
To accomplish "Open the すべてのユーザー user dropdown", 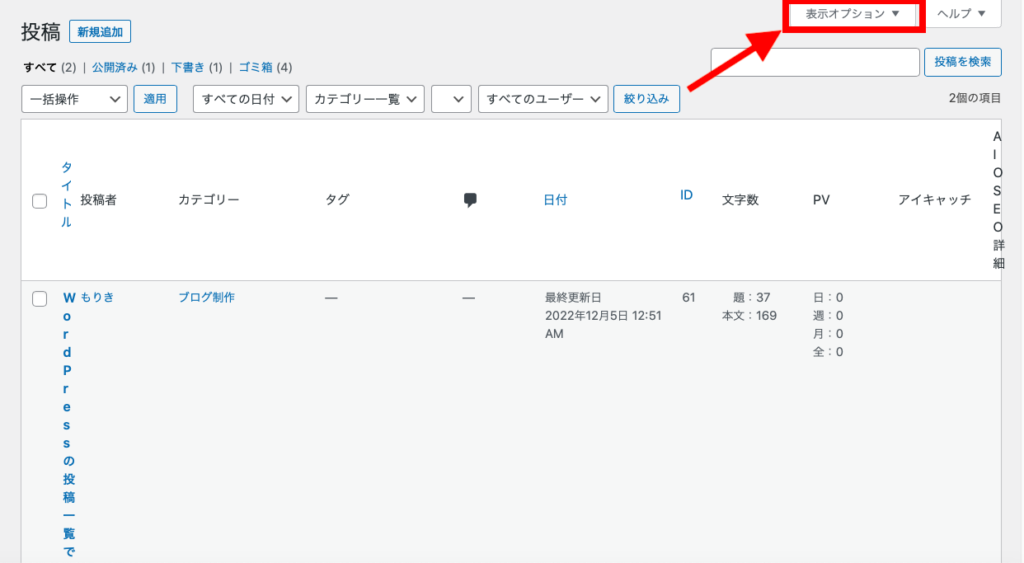I will click(543, 99).
